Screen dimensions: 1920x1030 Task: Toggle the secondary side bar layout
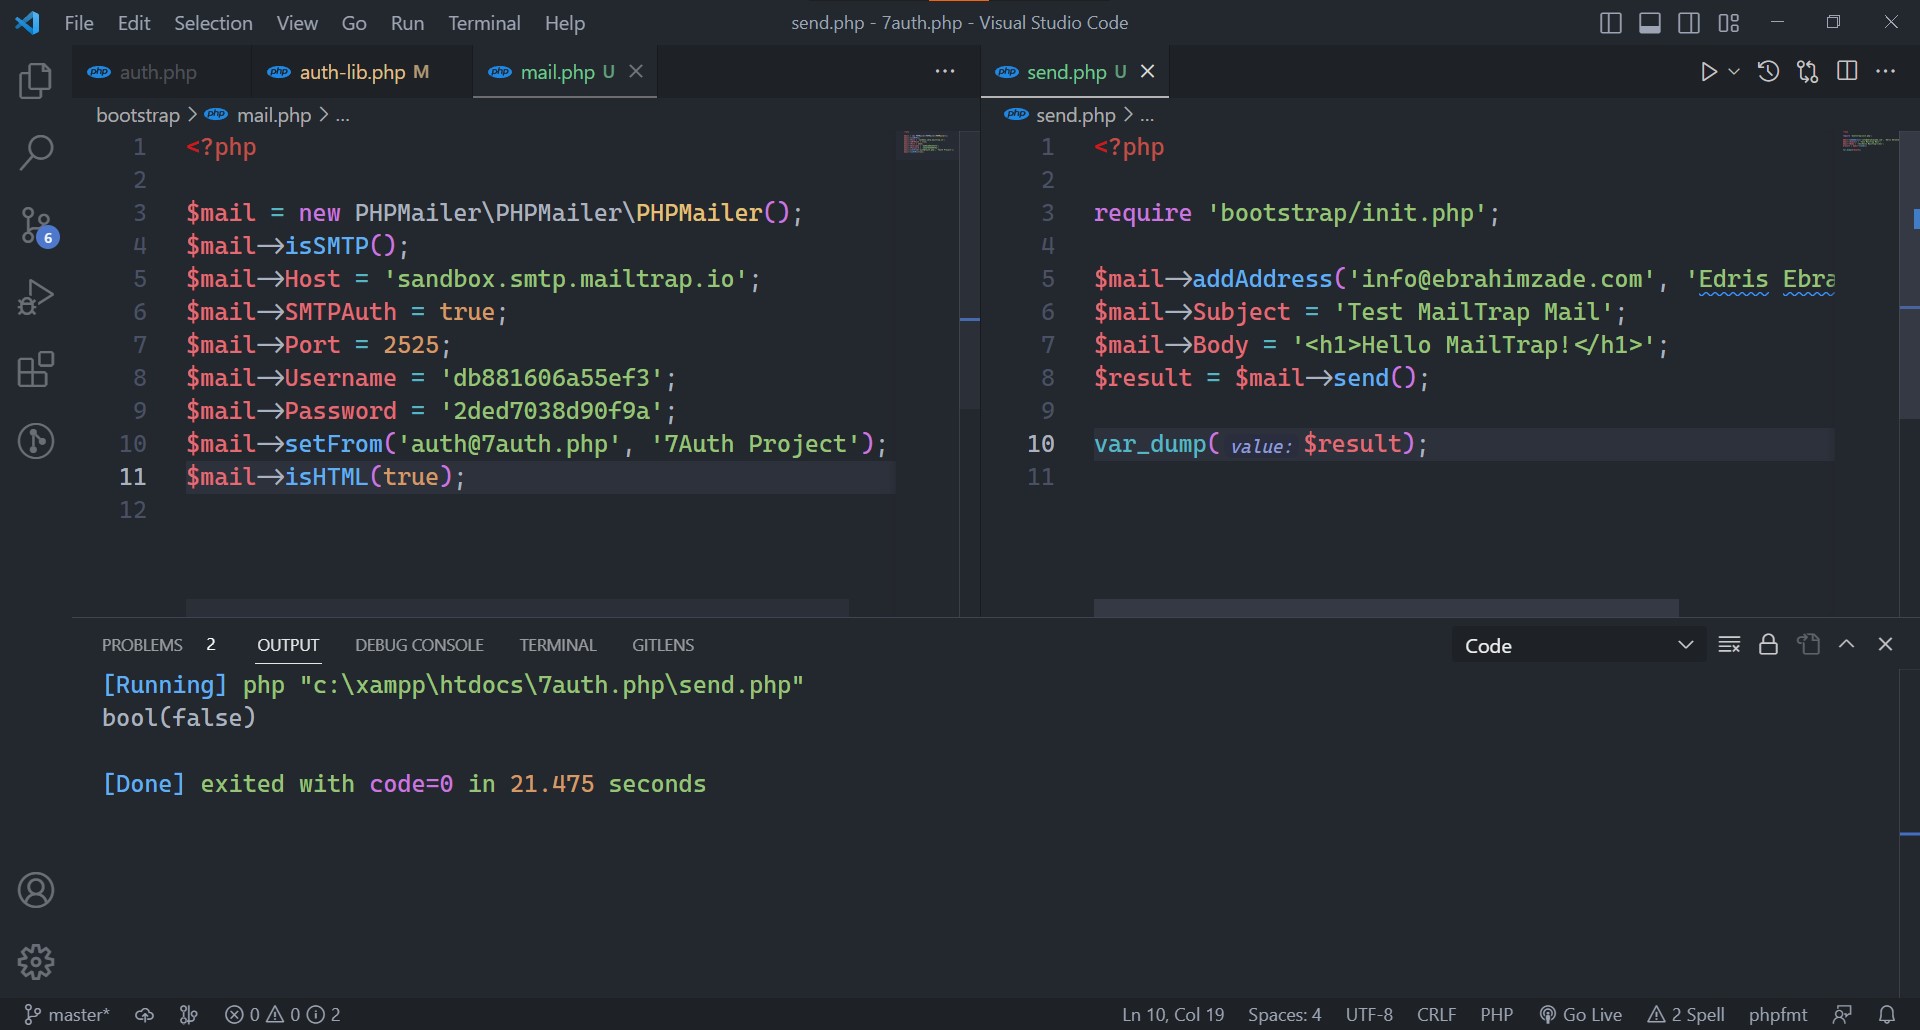point(1689,23)
